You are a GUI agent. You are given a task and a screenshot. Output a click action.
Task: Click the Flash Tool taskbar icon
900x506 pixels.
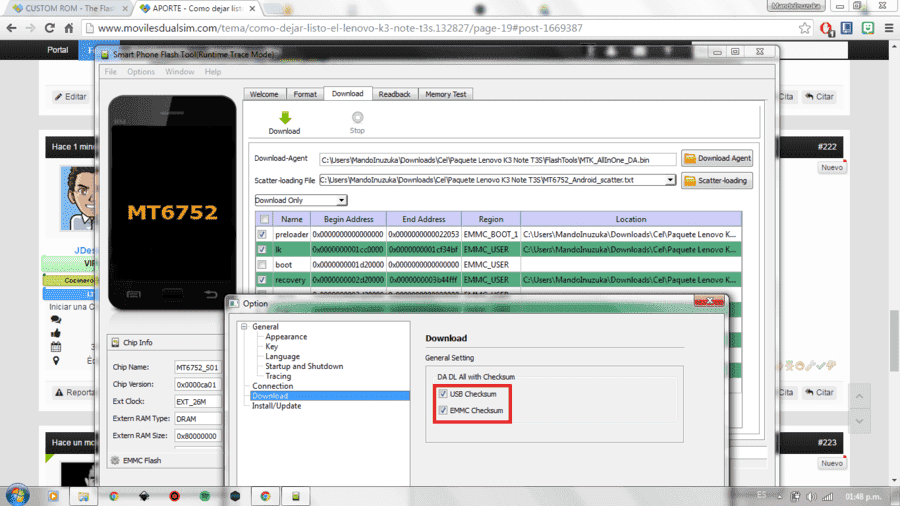(296, 496)
